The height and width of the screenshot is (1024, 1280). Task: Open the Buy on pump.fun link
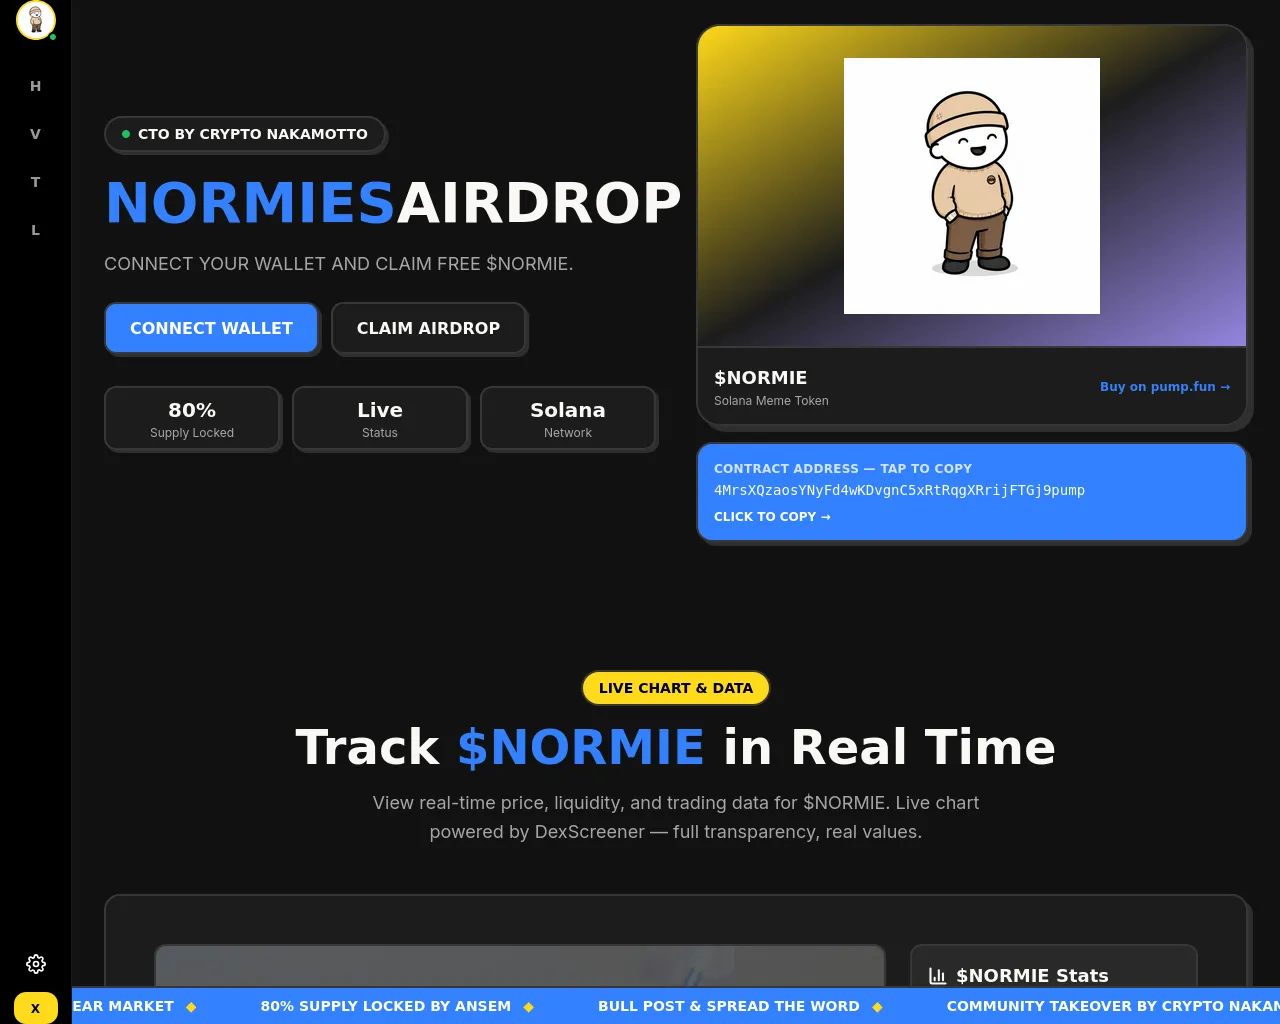pos(1165,387)
